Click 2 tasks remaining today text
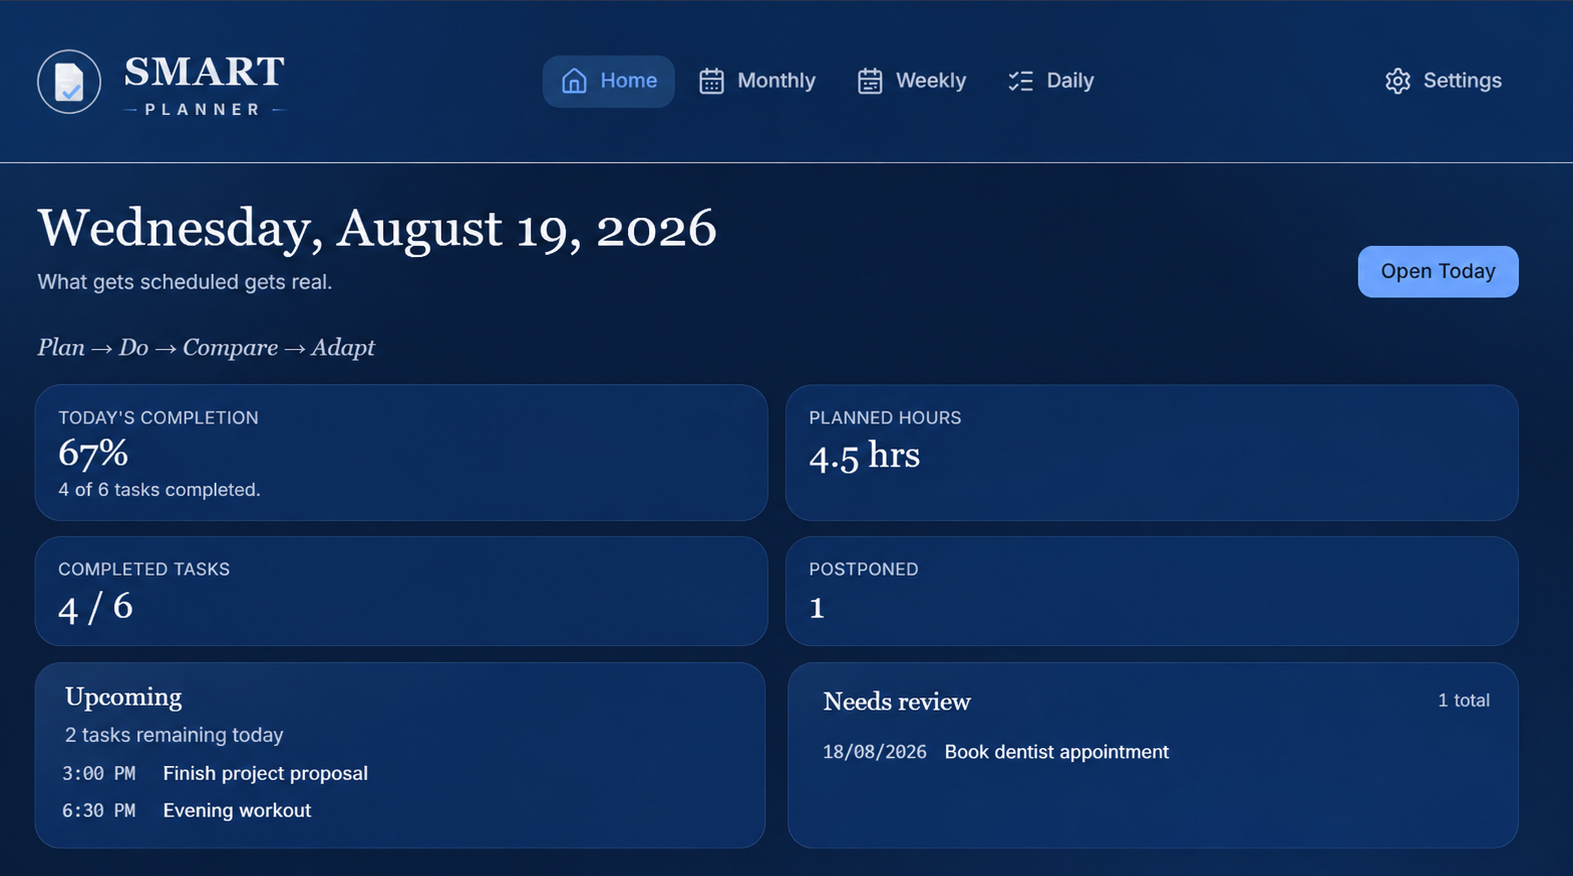 (174, 735)
